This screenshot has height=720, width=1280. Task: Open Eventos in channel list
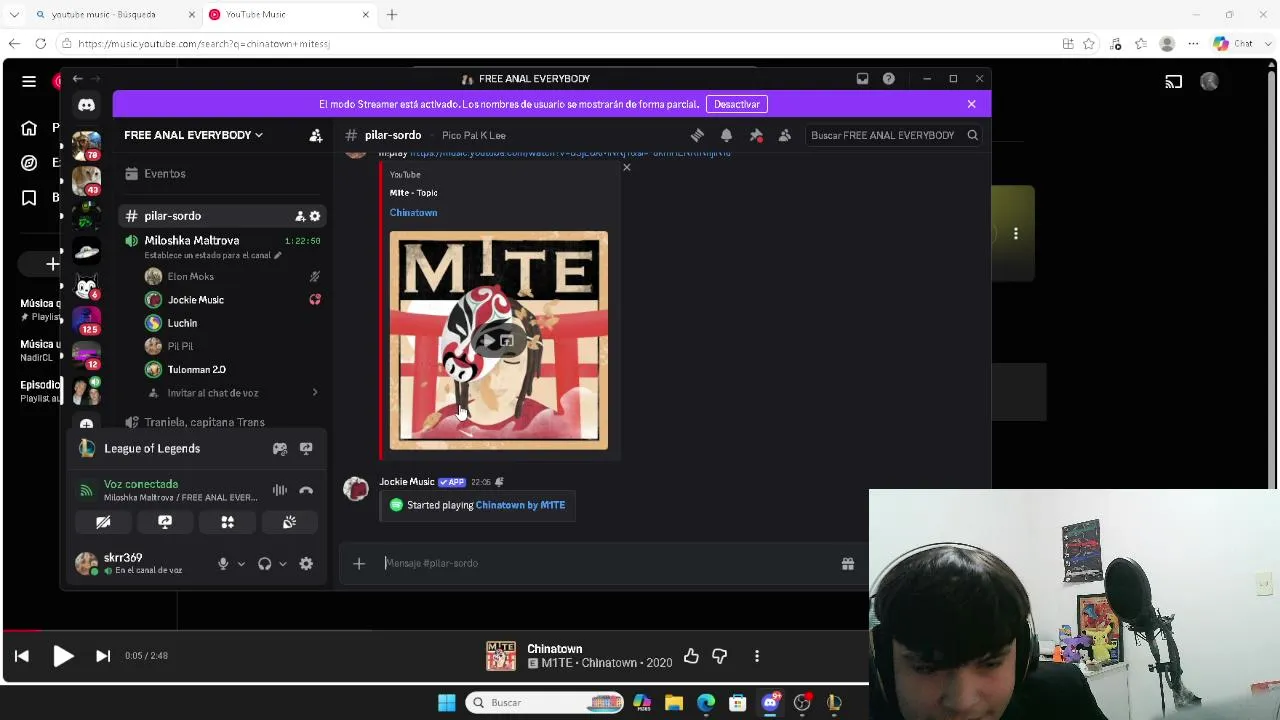coord(222,174)
